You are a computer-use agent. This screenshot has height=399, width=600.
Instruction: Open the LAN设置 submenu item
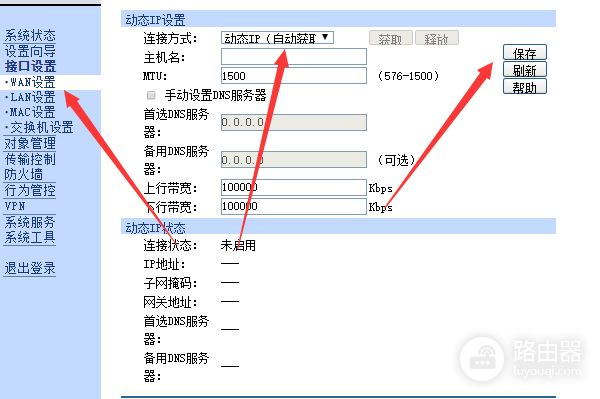[x=33, y=97]
